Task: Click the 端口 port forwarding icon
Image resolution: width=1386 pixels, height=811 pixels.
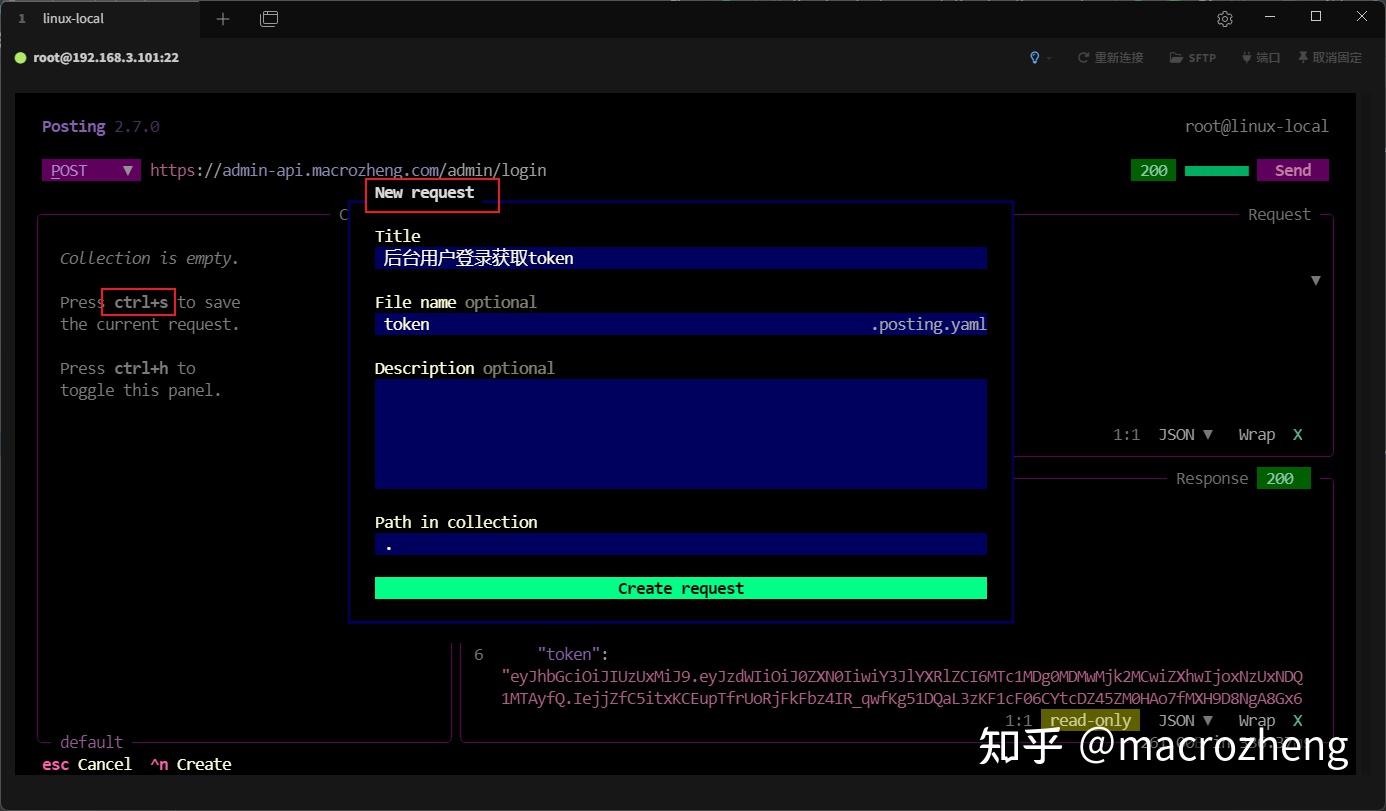Action: [1261, 57]
